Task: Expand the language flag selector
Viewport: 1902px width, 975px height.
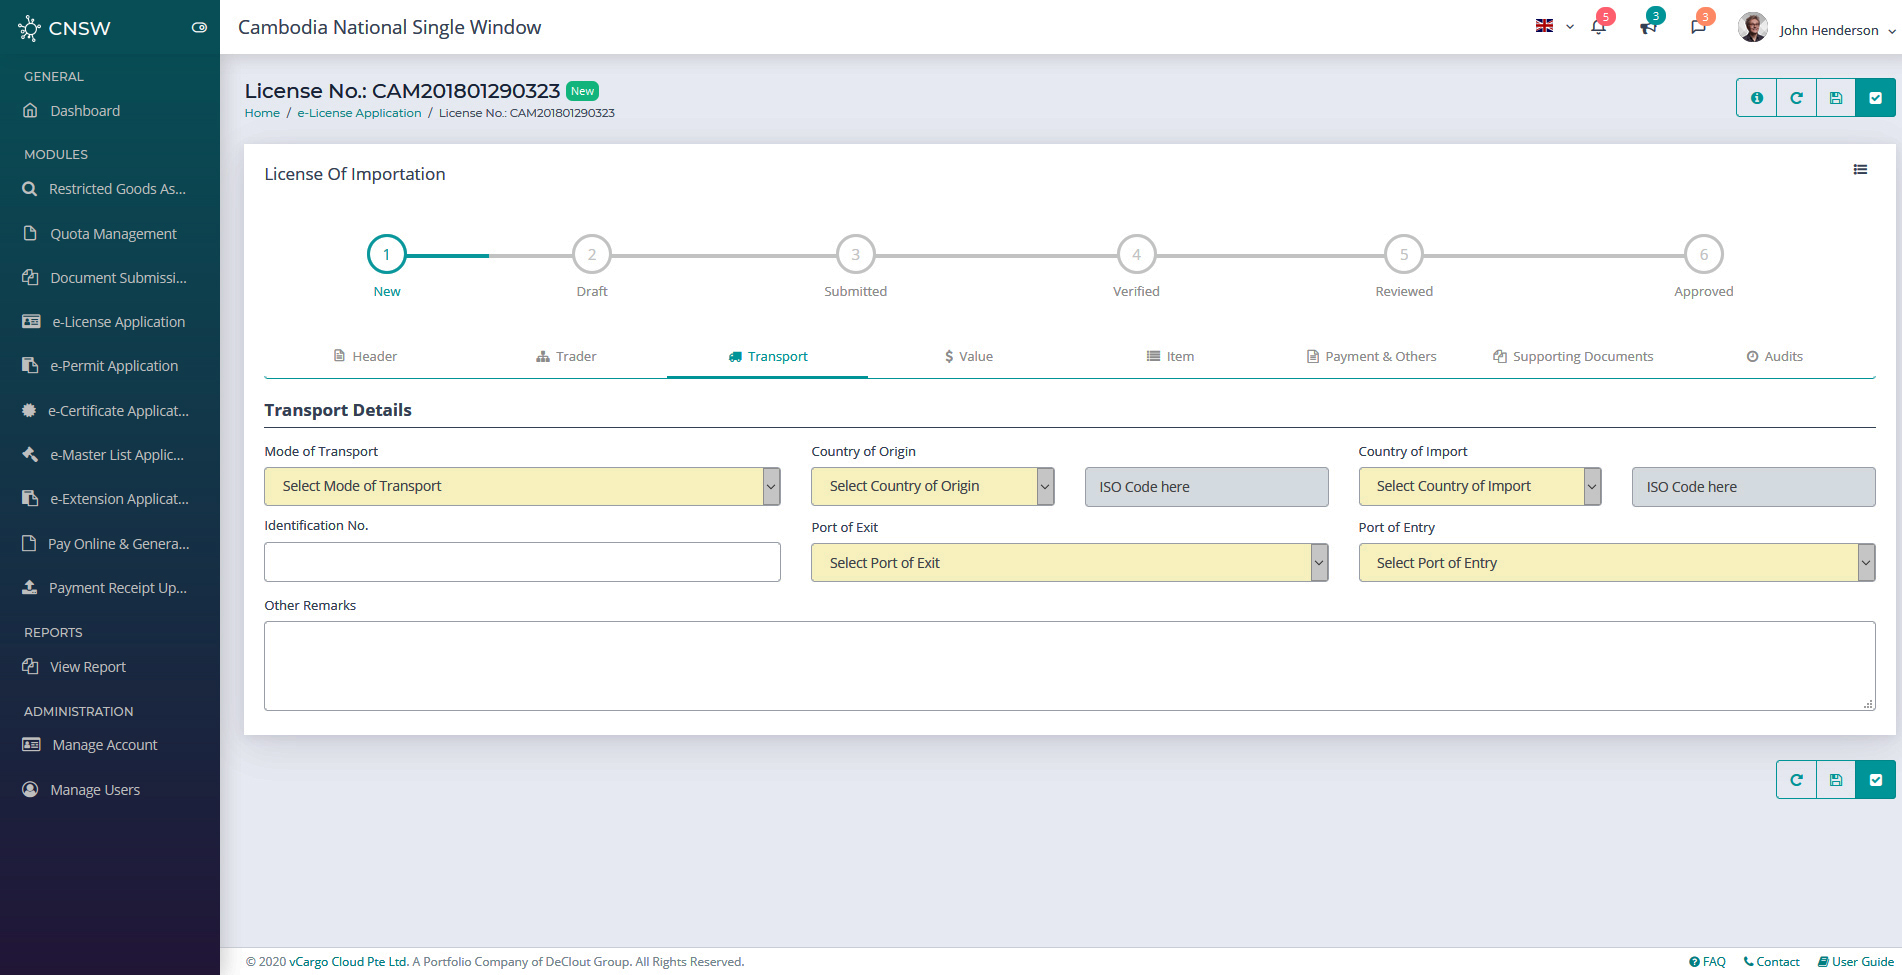Action: 1554,27
